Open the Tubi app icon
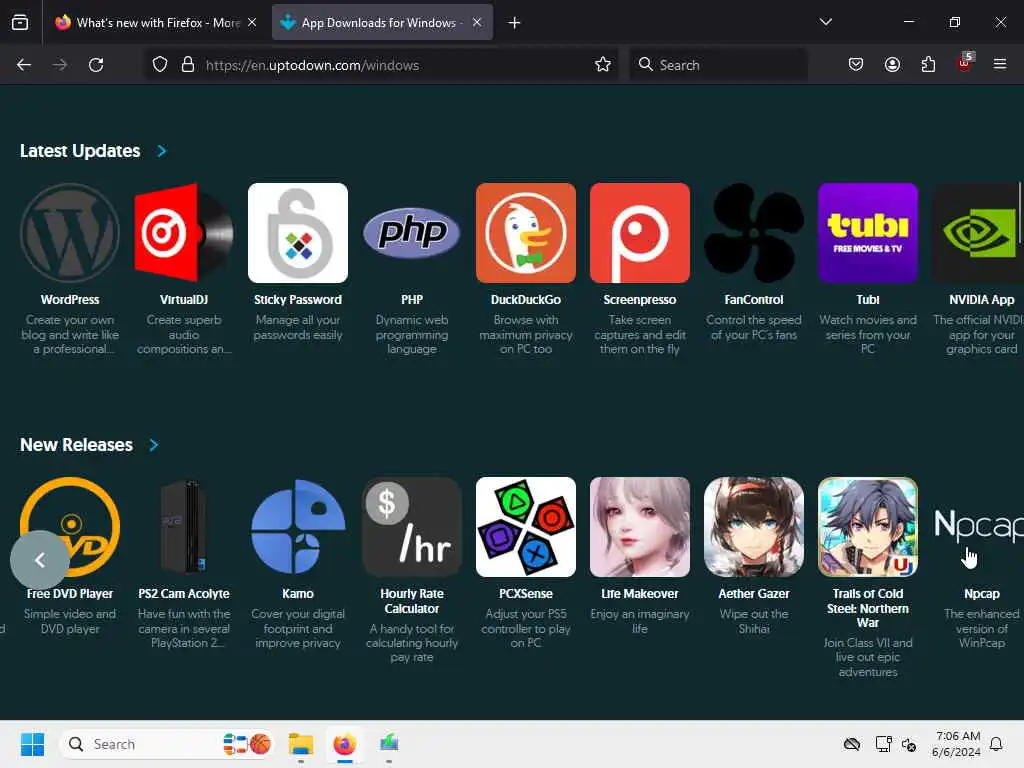The width and height of the screenshot is (1024, 768). click(x=867, y=233)
